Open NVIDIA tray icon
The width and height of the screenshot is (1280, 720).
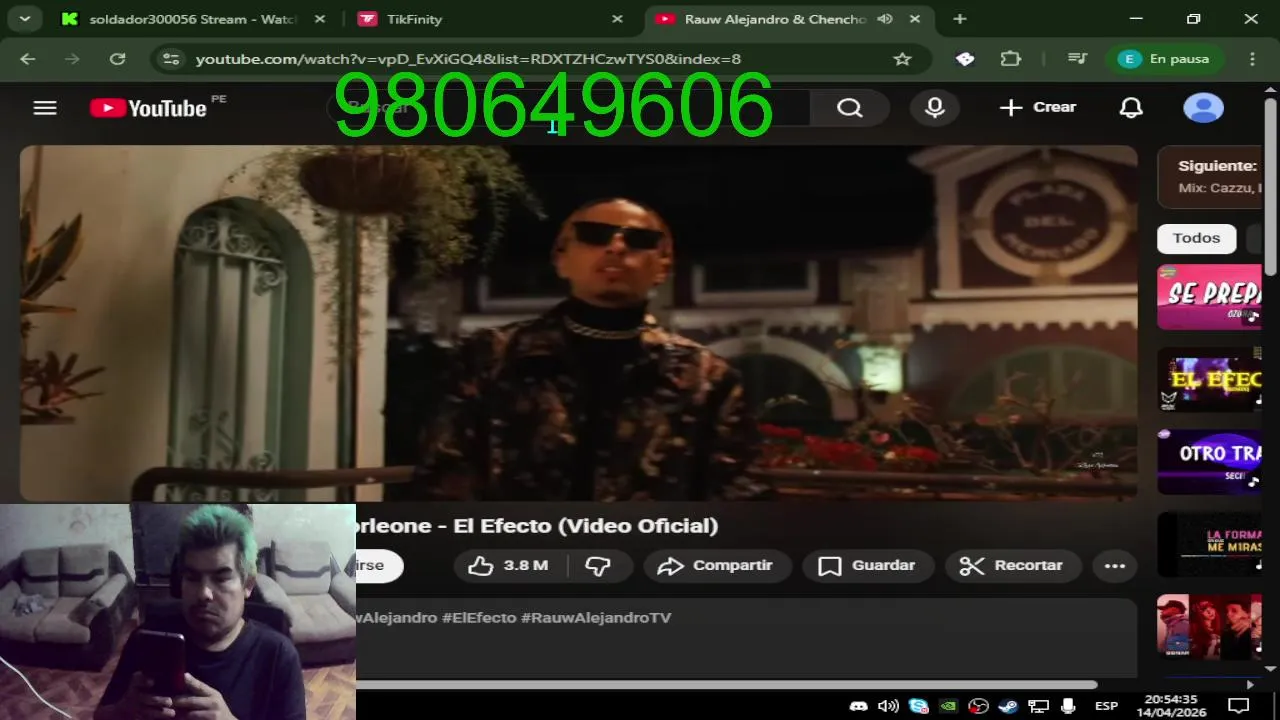coord(948,706)
